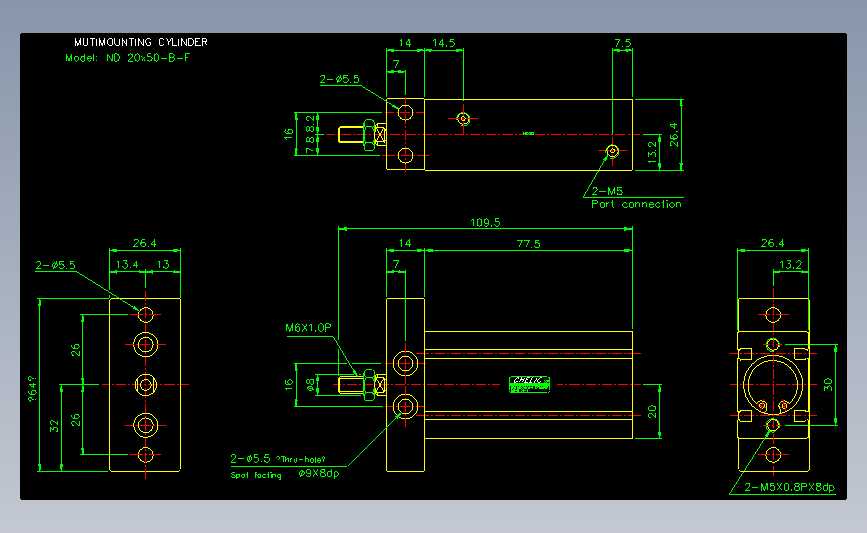Select the 14 dimension in front view

click(x=405, y=243)
